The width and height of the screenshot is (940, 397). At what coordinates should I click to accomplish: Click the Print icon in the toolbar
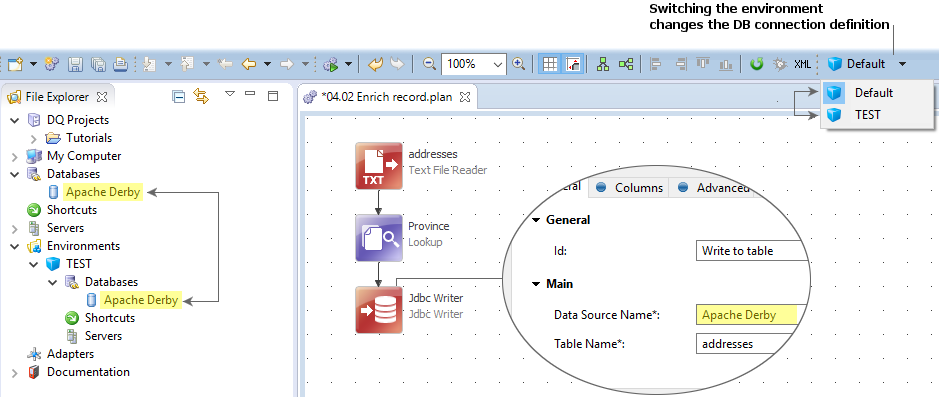(120, 64)
